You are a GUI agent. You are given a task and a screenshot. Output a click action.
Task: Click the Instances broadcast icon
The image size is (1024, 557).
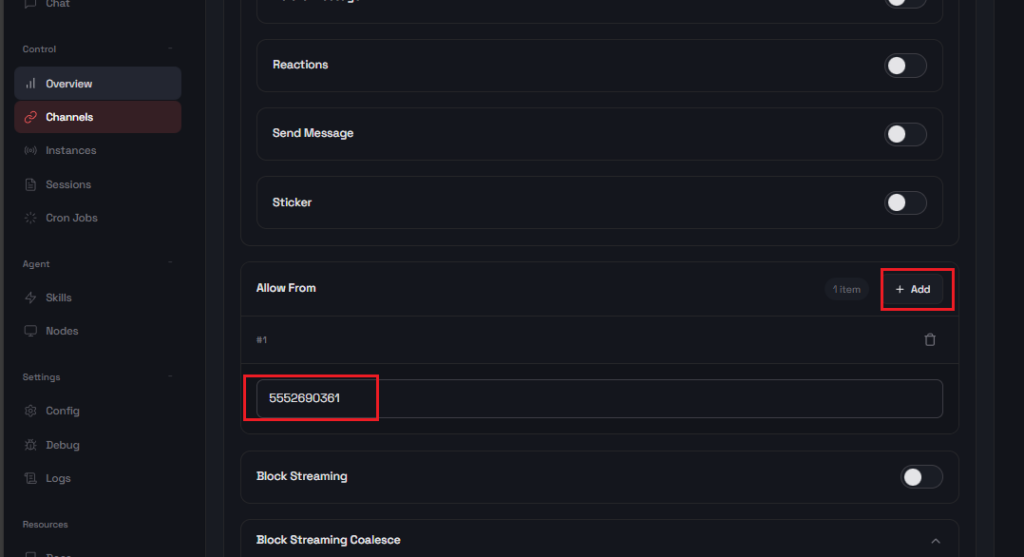click(30, 151)
